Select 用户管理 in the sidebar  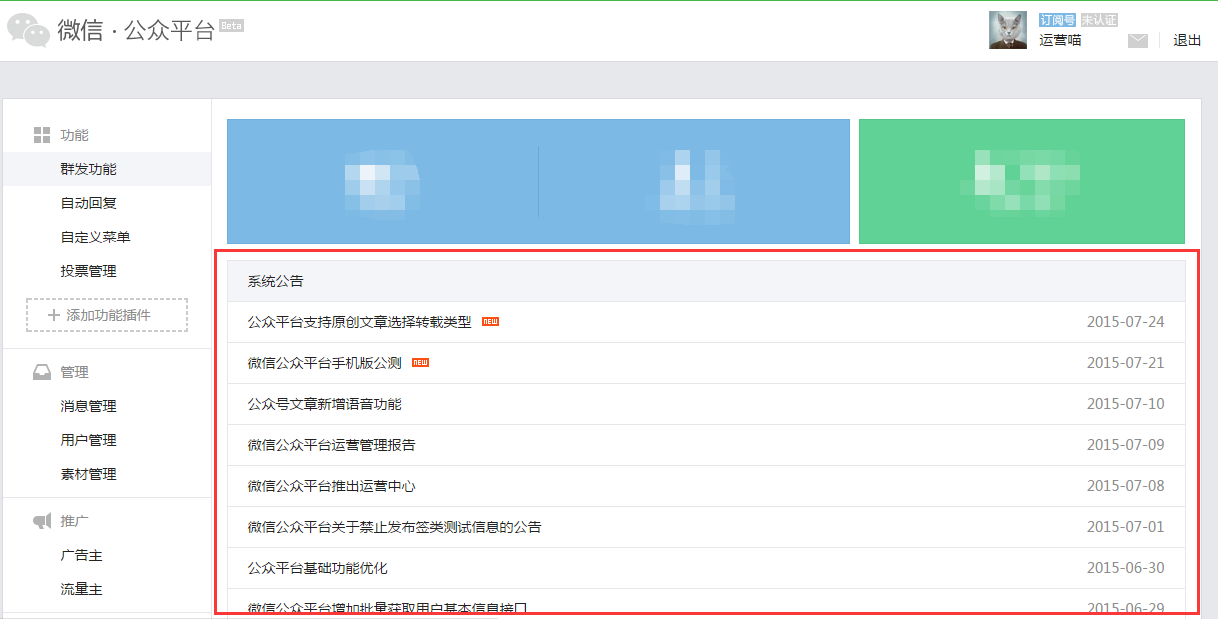pyautogui.click(x=88, y=440)
